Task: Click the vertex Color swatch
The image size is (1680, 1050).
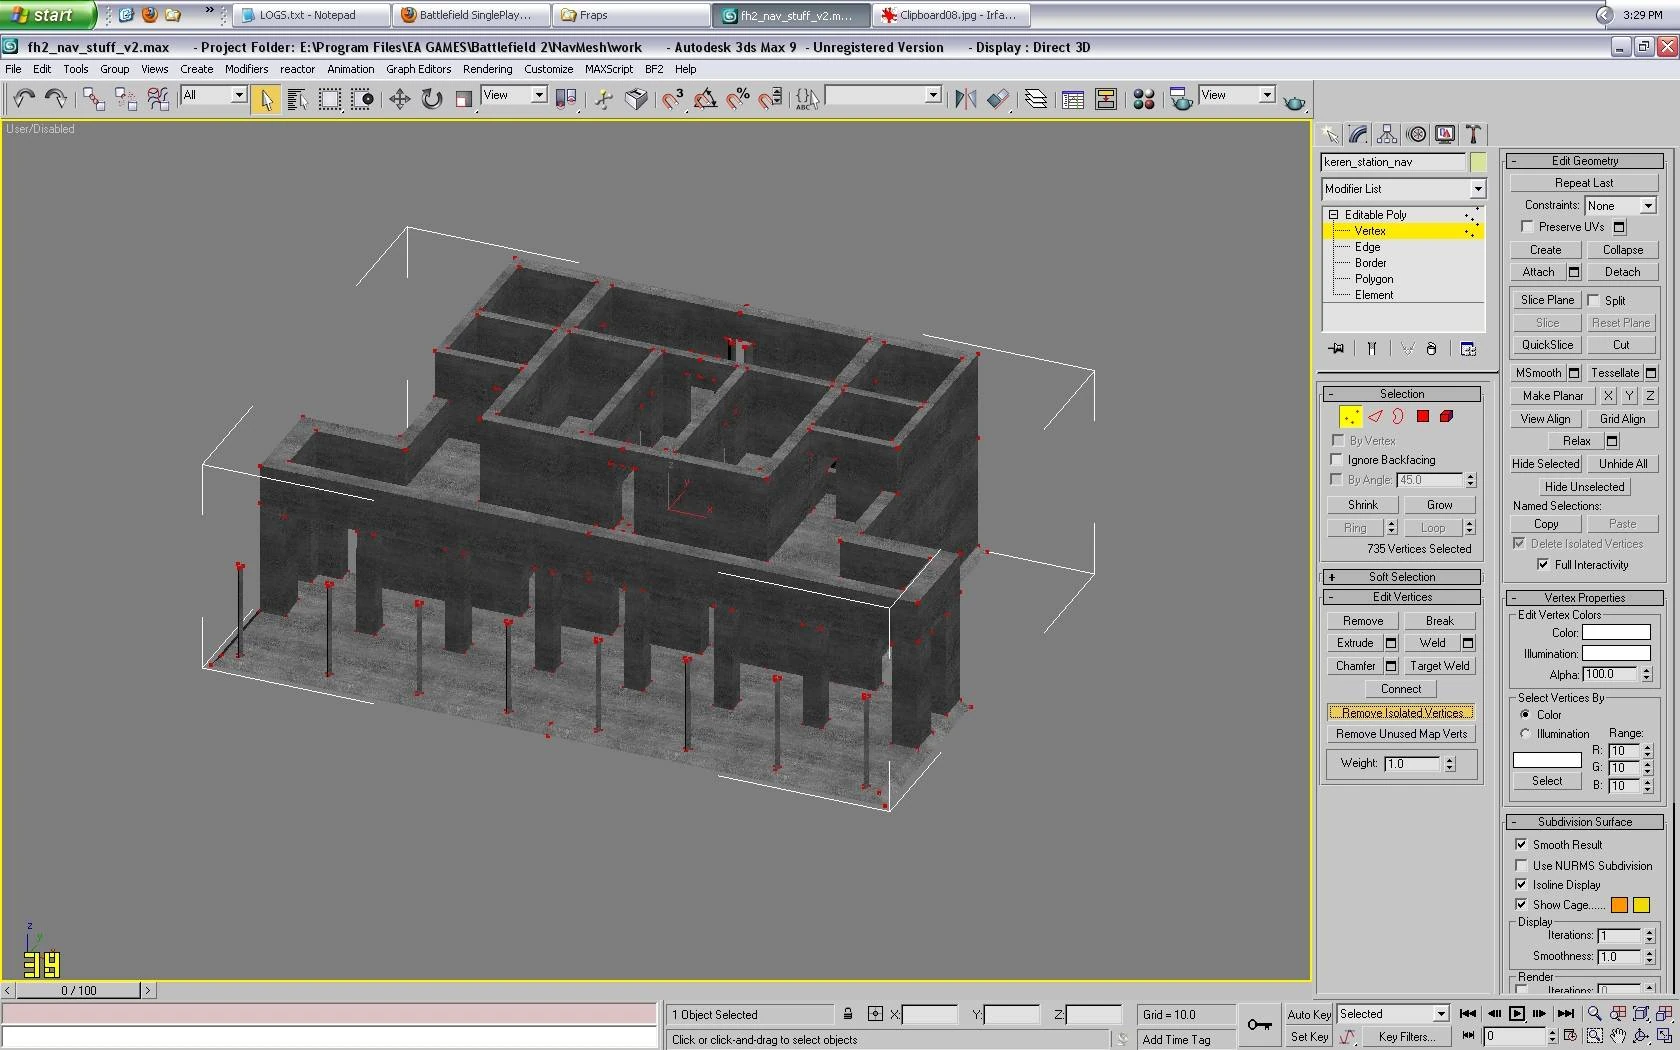Action: point(1615,633)
